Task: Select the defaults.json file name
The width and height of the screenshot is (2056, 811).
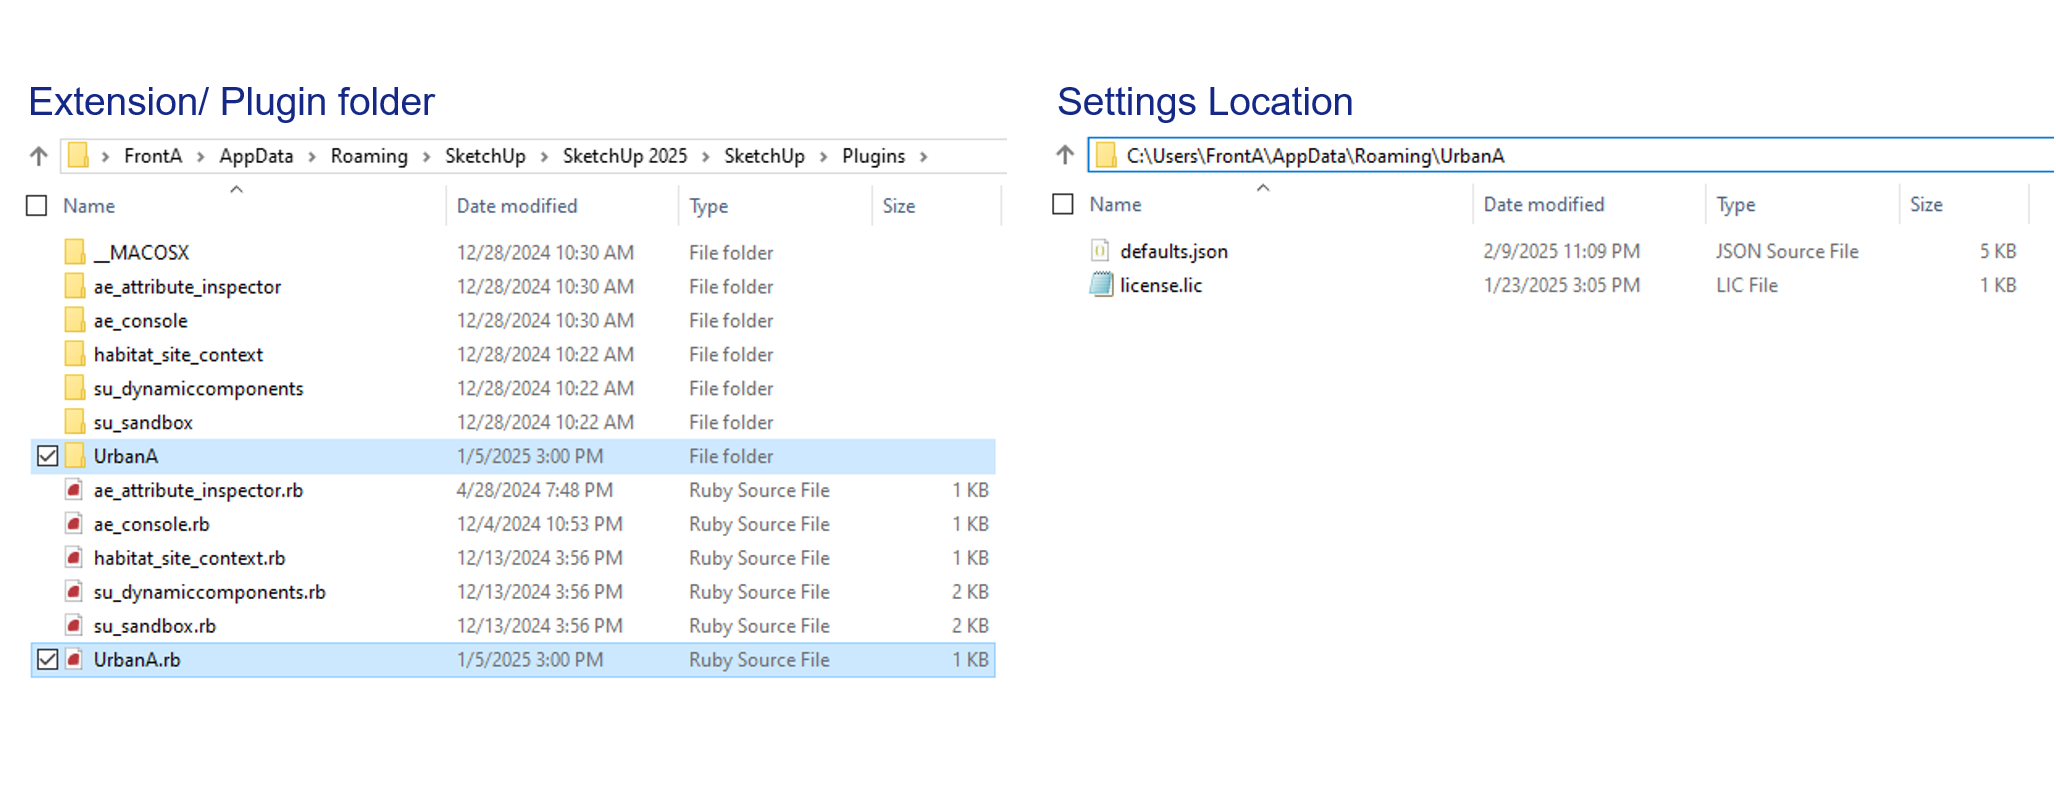Action: (1174, 251)
